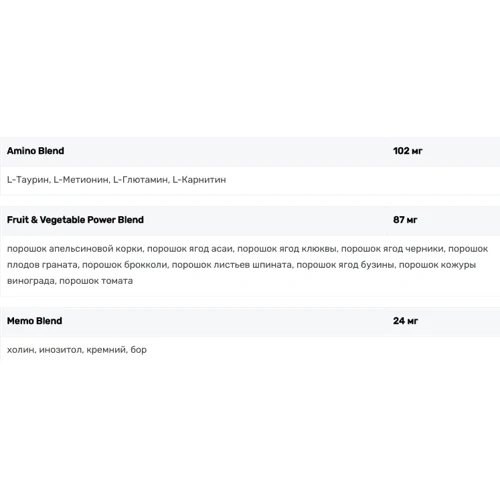The height and width of the screenshot is (500, 500).
Task: Click порошок ягод клюквы text
Action: [287, 249]
